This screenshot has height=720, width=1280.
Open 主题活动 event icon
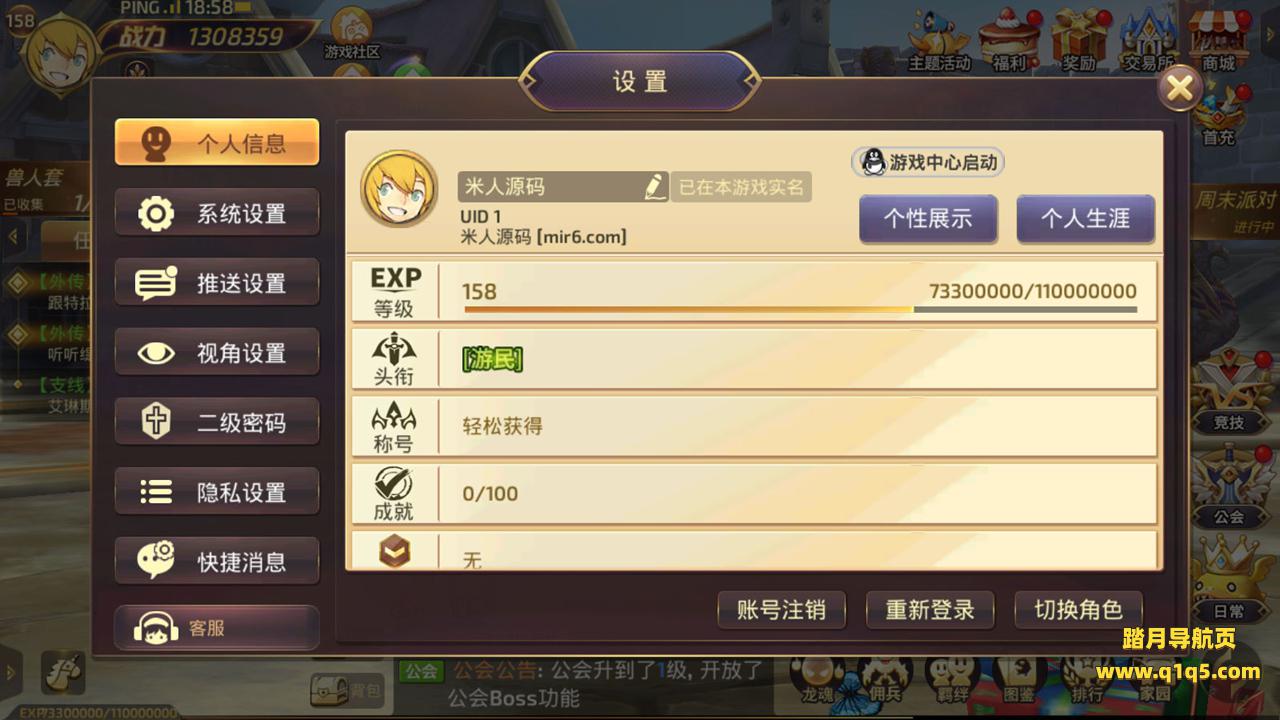point(939,40)
